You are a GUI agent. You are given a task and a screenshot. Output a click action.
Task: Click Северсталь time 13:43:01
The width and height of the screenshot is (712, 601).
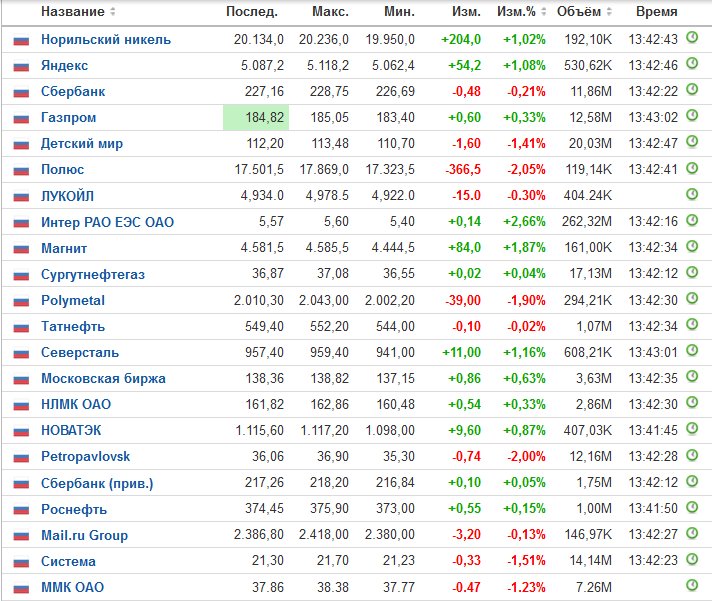pyautogui.click(x=653, y=352)
